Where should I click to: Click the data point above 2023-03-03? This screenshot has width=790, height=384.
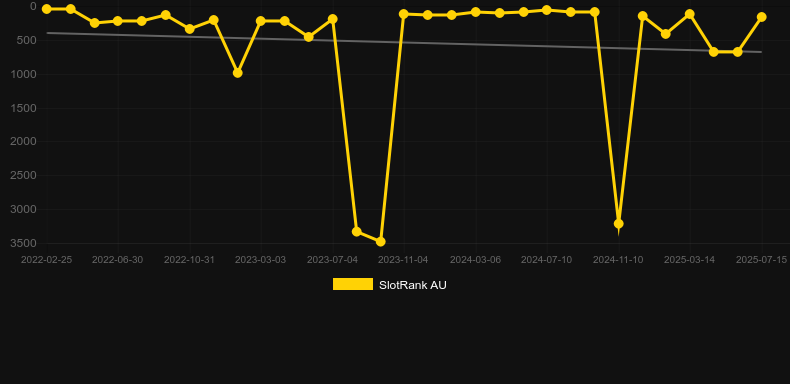pyautogui.click(x=260, y=21)
